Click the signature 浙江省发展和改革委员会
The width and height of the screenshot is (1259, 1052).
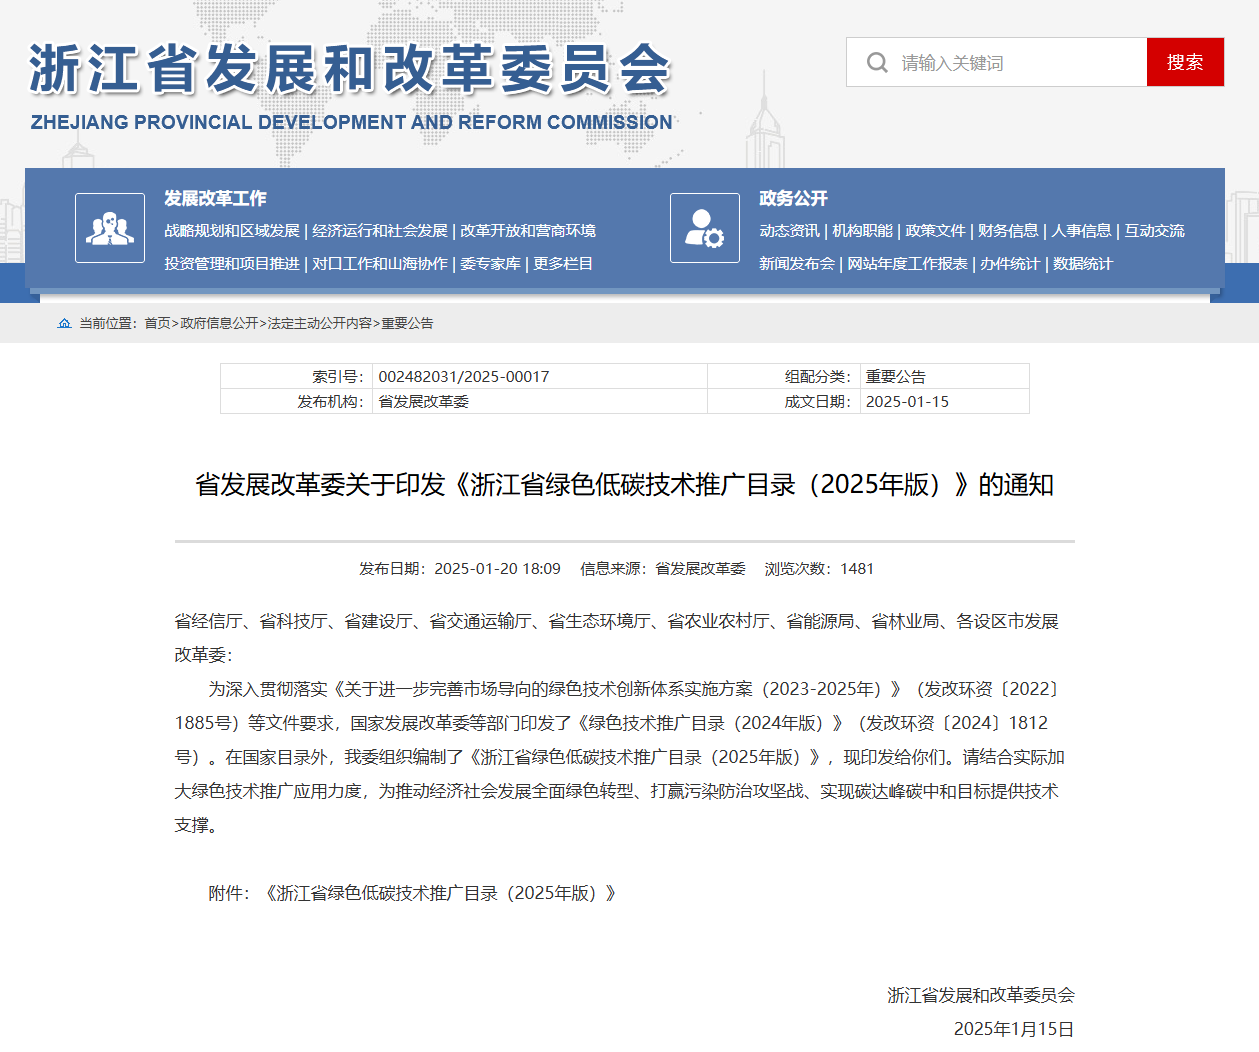tap(981, 995)
